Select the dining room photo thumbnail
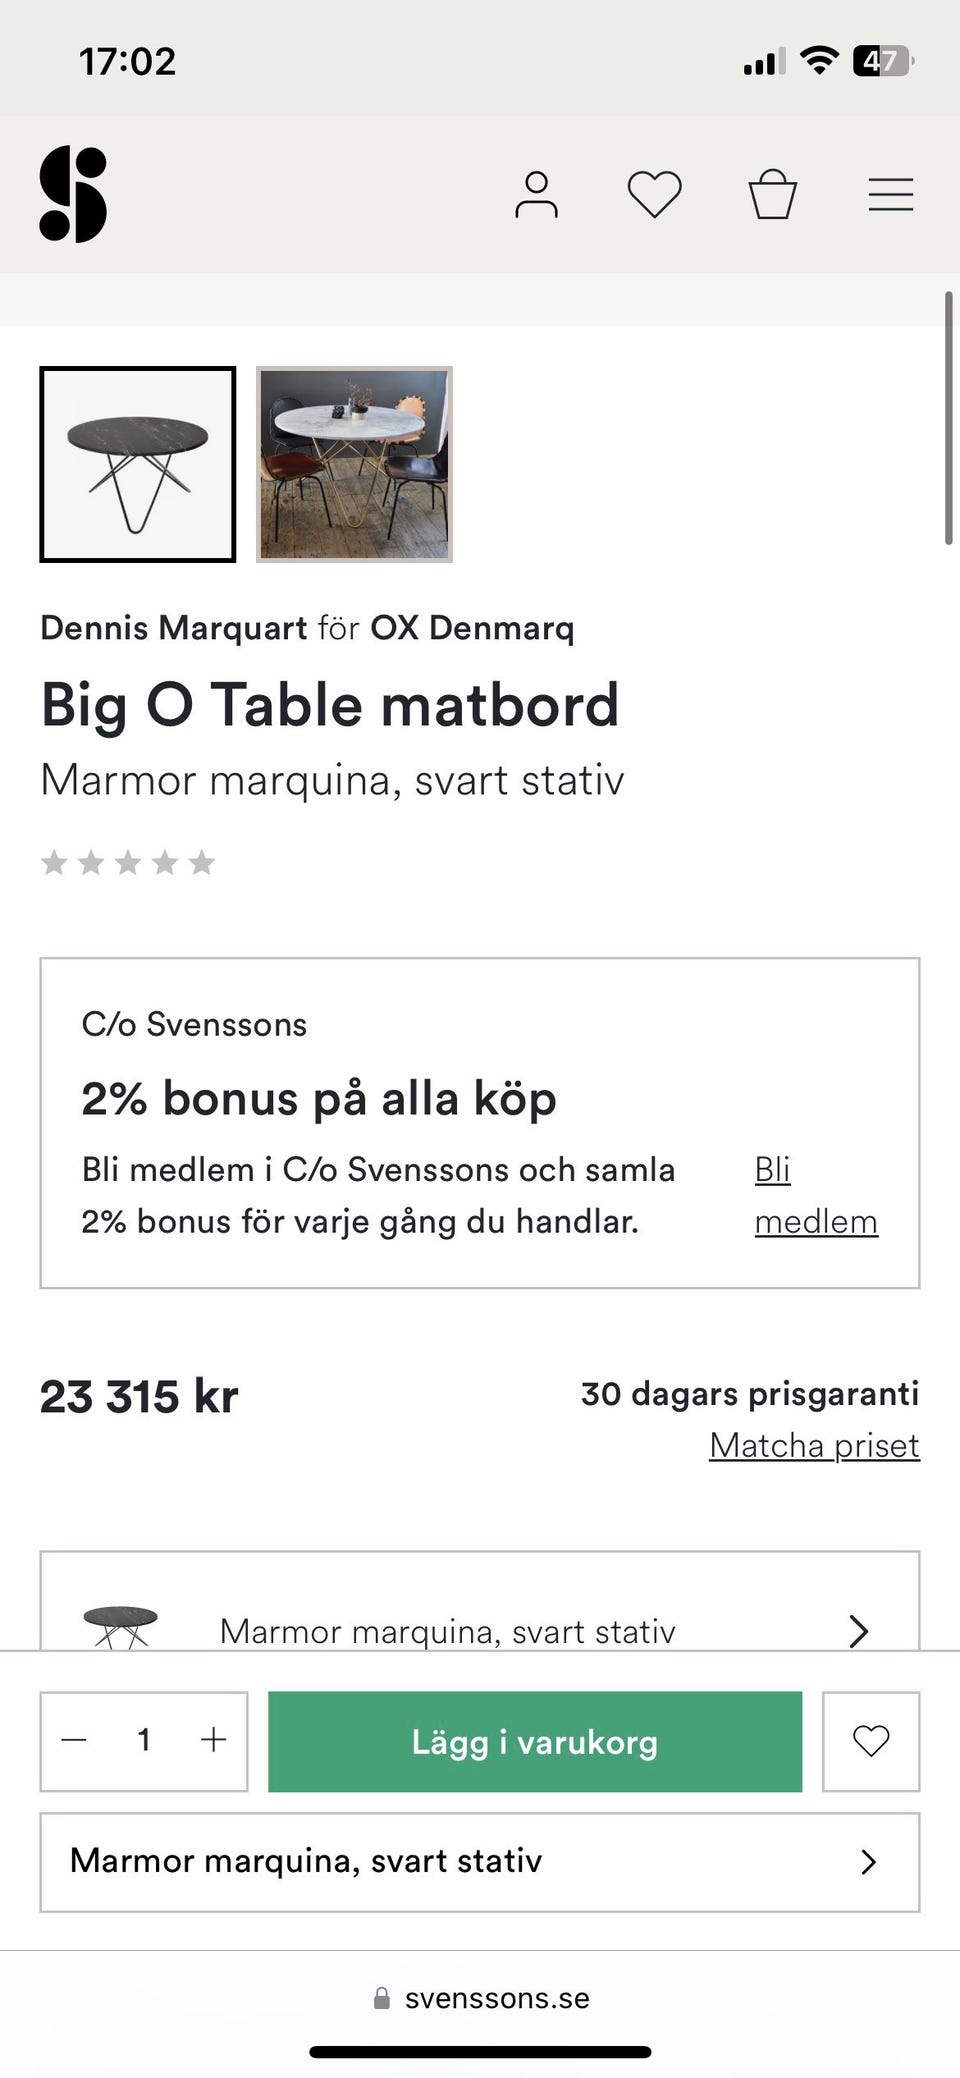The image size is (960, 2078). pos(354,464)
